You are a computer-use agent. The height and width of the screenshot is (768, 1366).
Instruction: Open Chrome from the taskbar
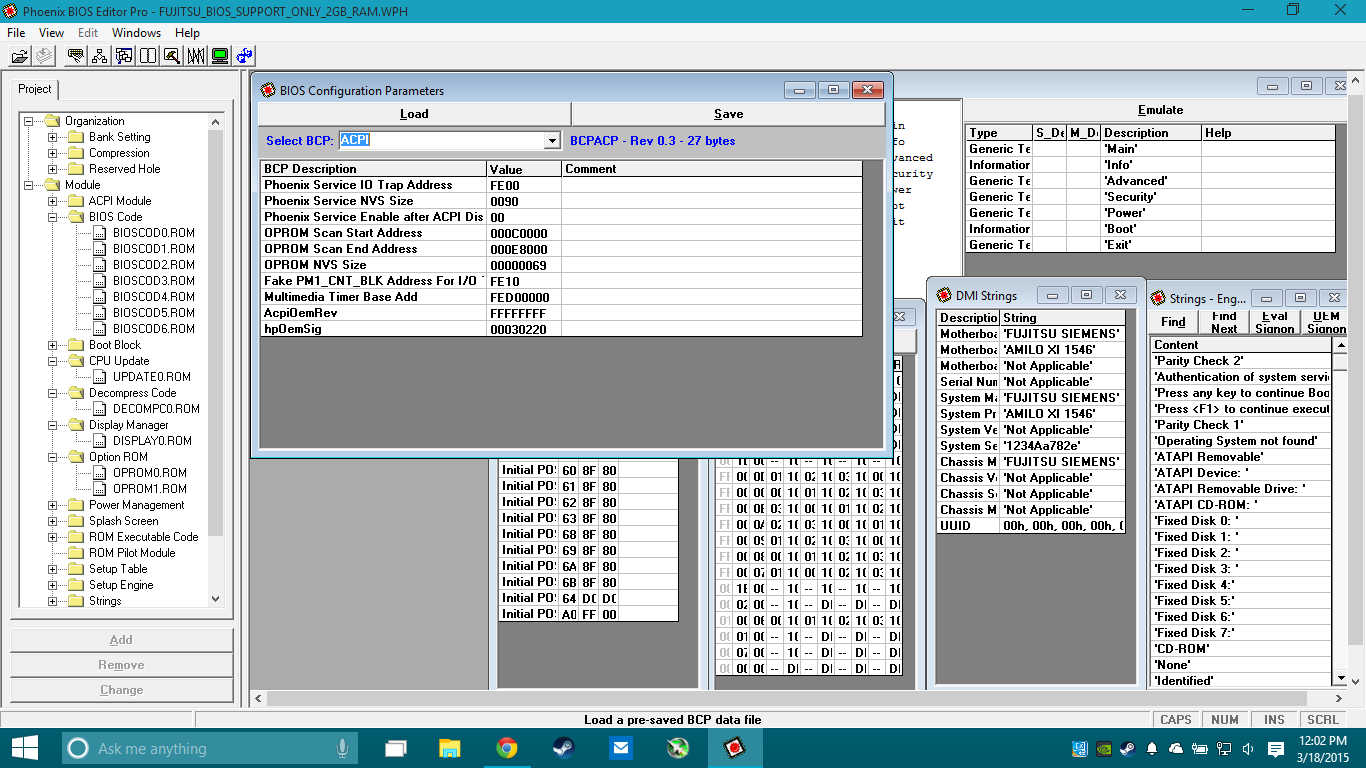pyautogui.click(x=507, y=747)
